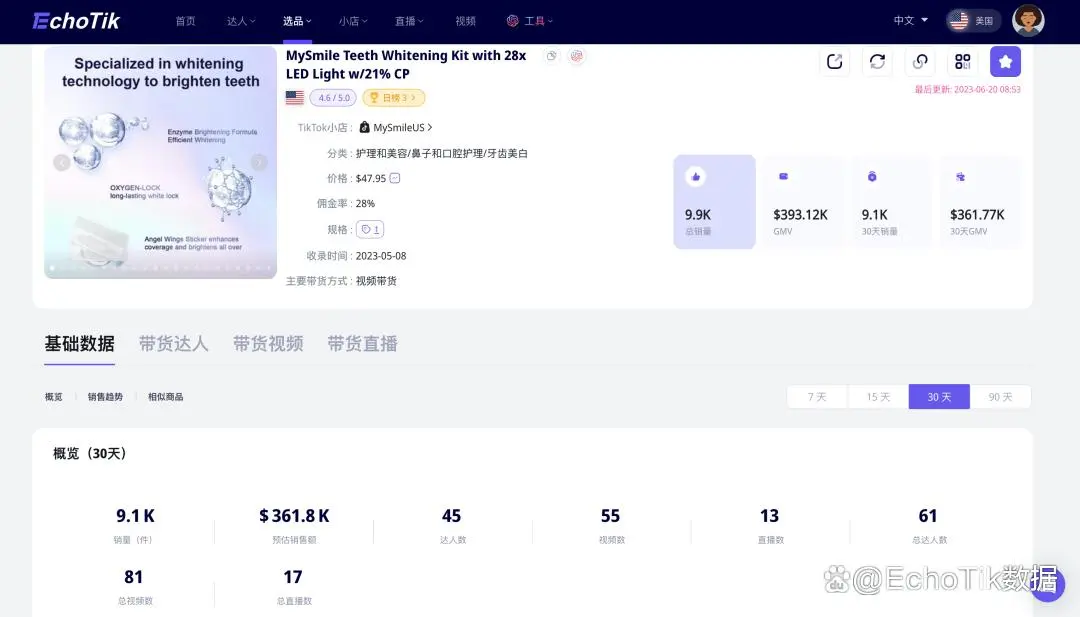The image size is (1080, 617).
Task: Expand the 达人 navigation menu
Action: pos(241,21)
